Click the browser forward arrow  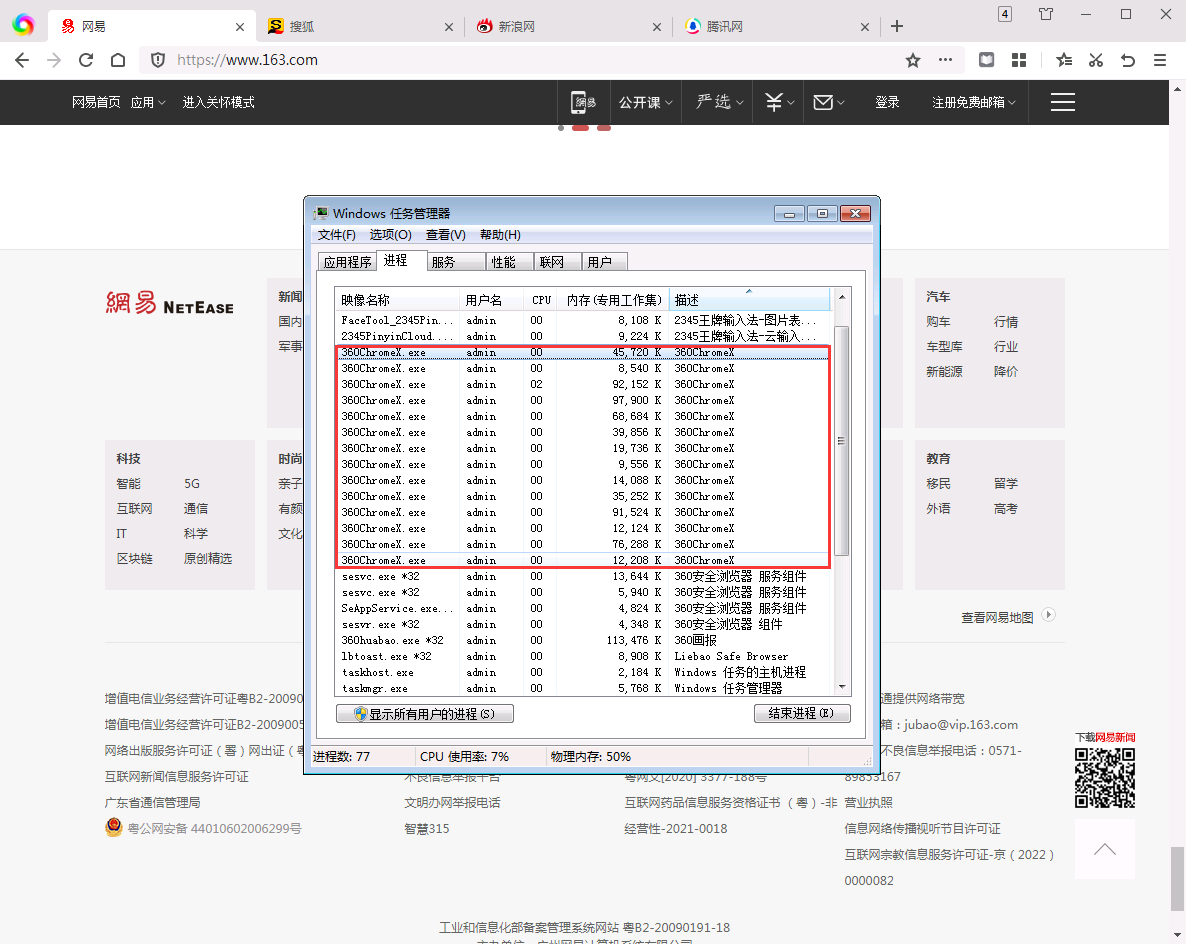54,60
